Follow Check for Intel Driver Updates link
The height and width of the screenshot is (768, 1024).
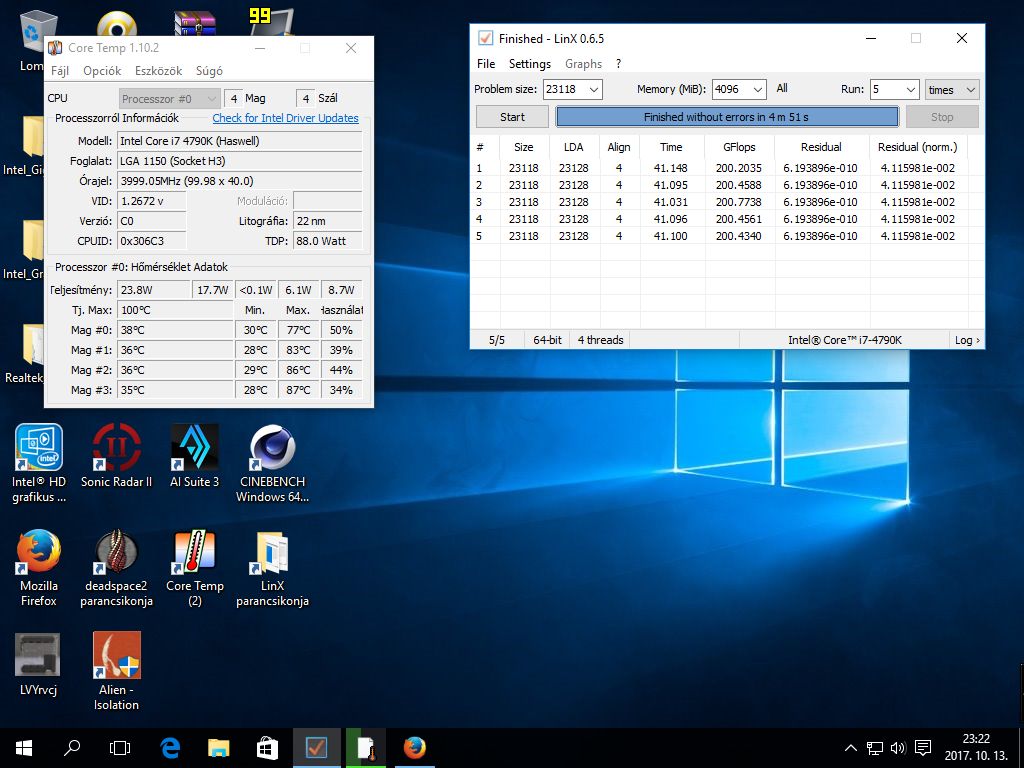click(285, 118)
